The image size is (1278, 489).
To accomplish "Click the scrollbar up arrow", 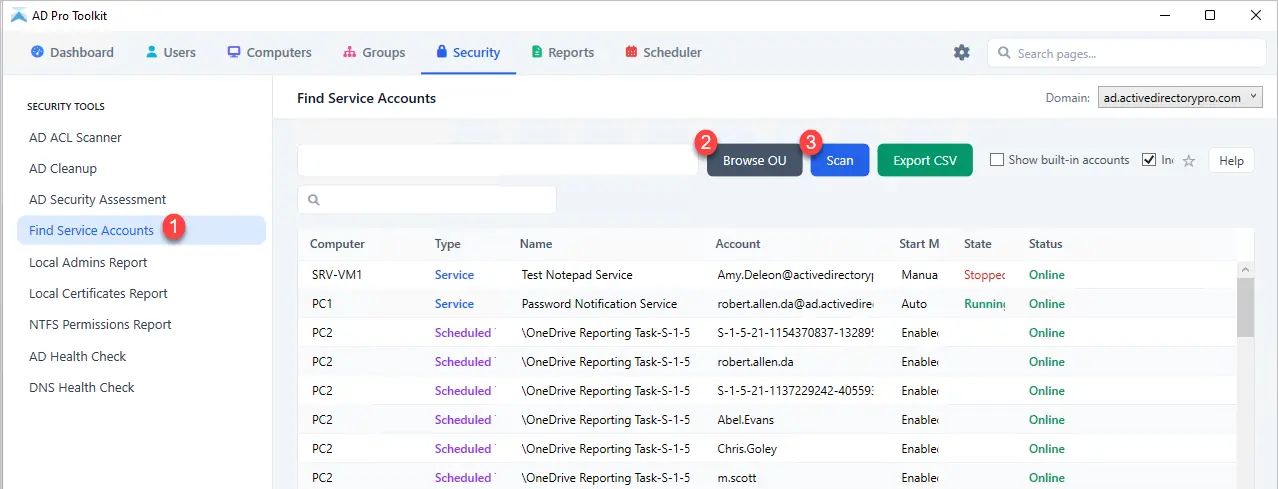I will pyautogui.click(x=1245, y=269).
